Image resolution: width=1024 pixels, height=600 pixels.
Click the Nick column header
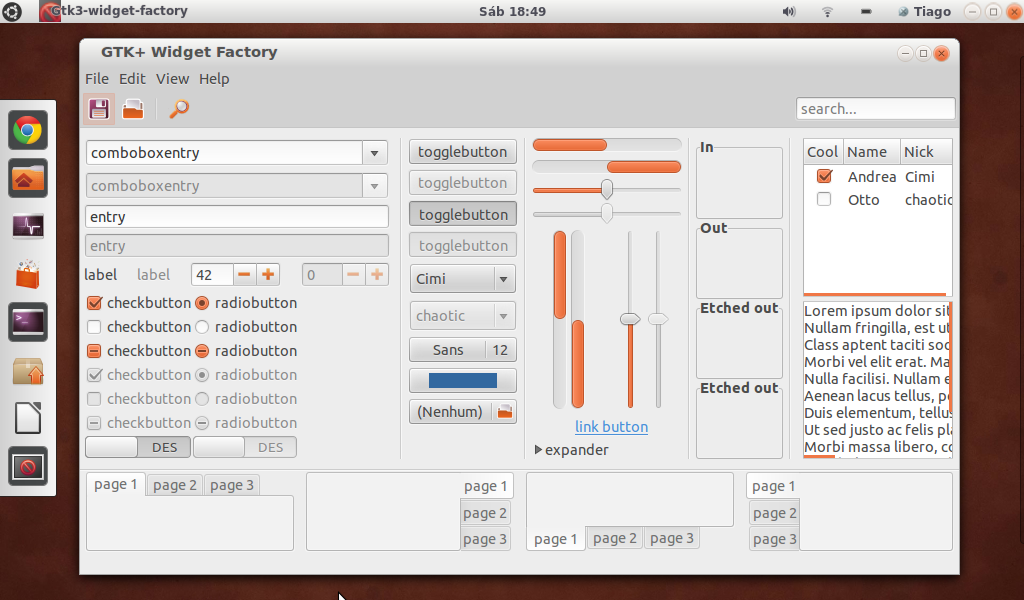pyautogui.click(x=925, y=151)
